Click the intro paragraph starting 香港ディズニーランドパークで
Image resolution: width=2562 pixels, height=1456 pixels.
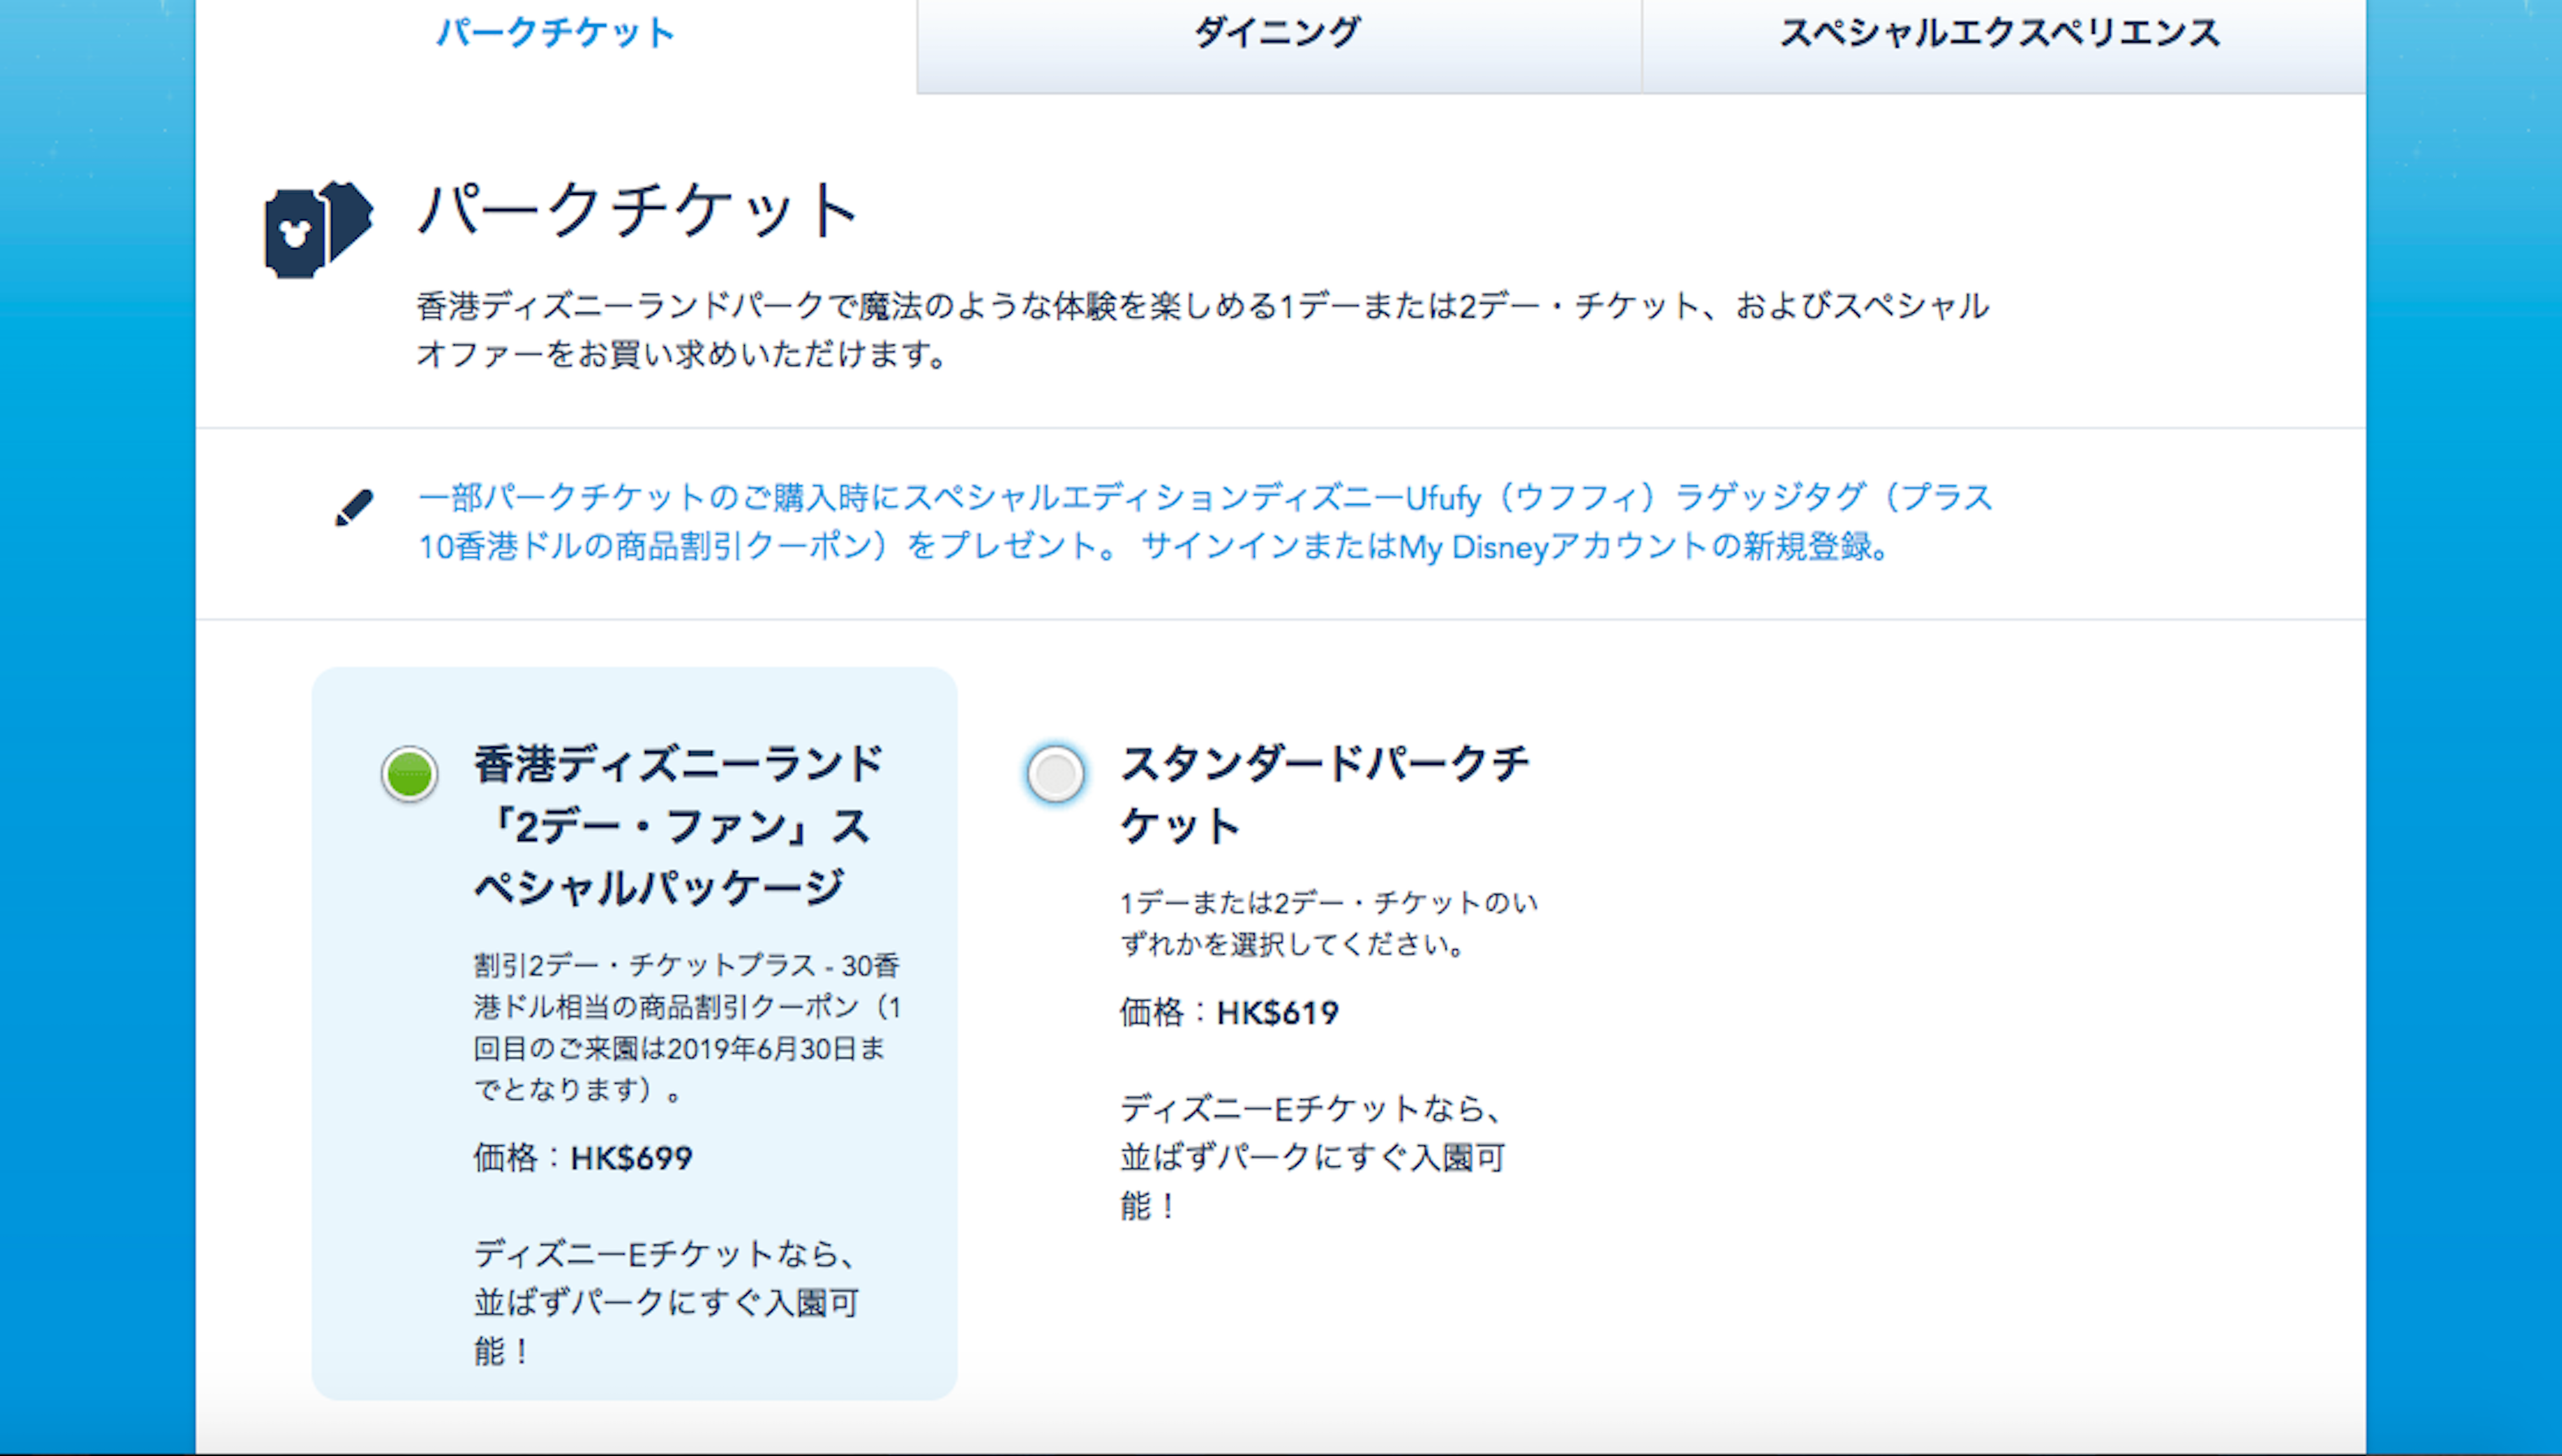1203,329
